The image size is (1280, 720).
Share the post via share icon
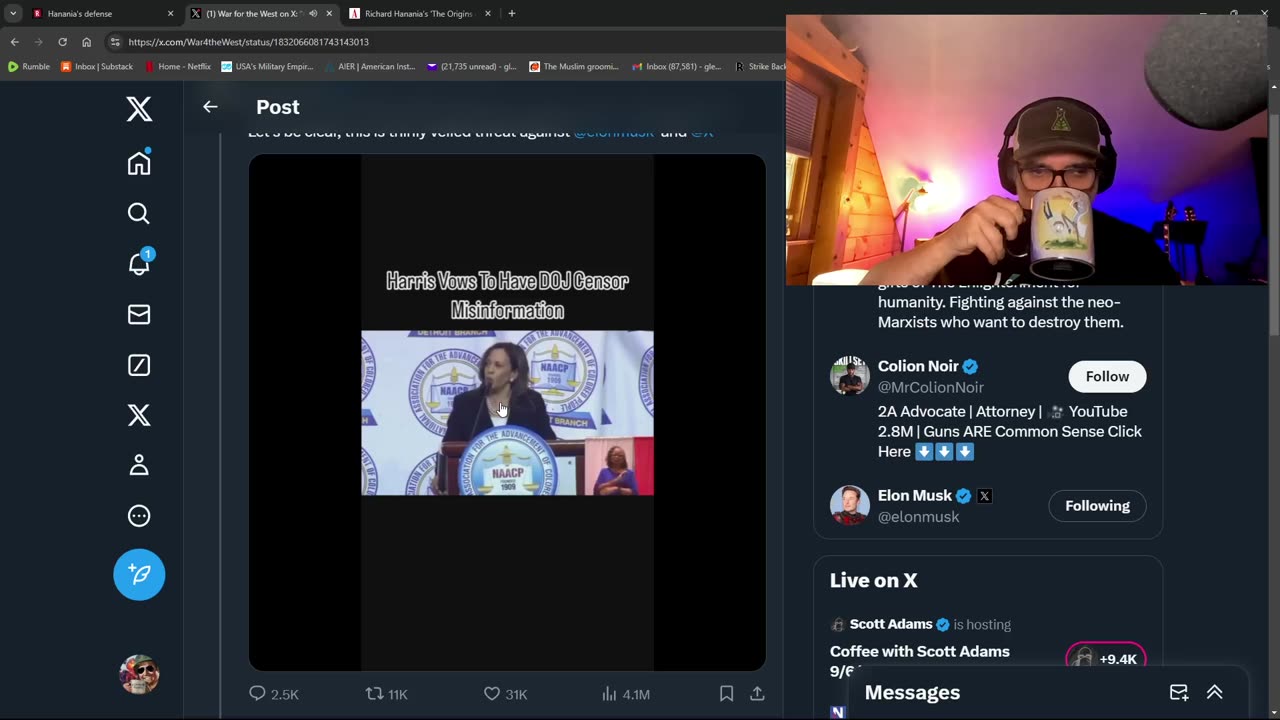click(x=757, y=693)
